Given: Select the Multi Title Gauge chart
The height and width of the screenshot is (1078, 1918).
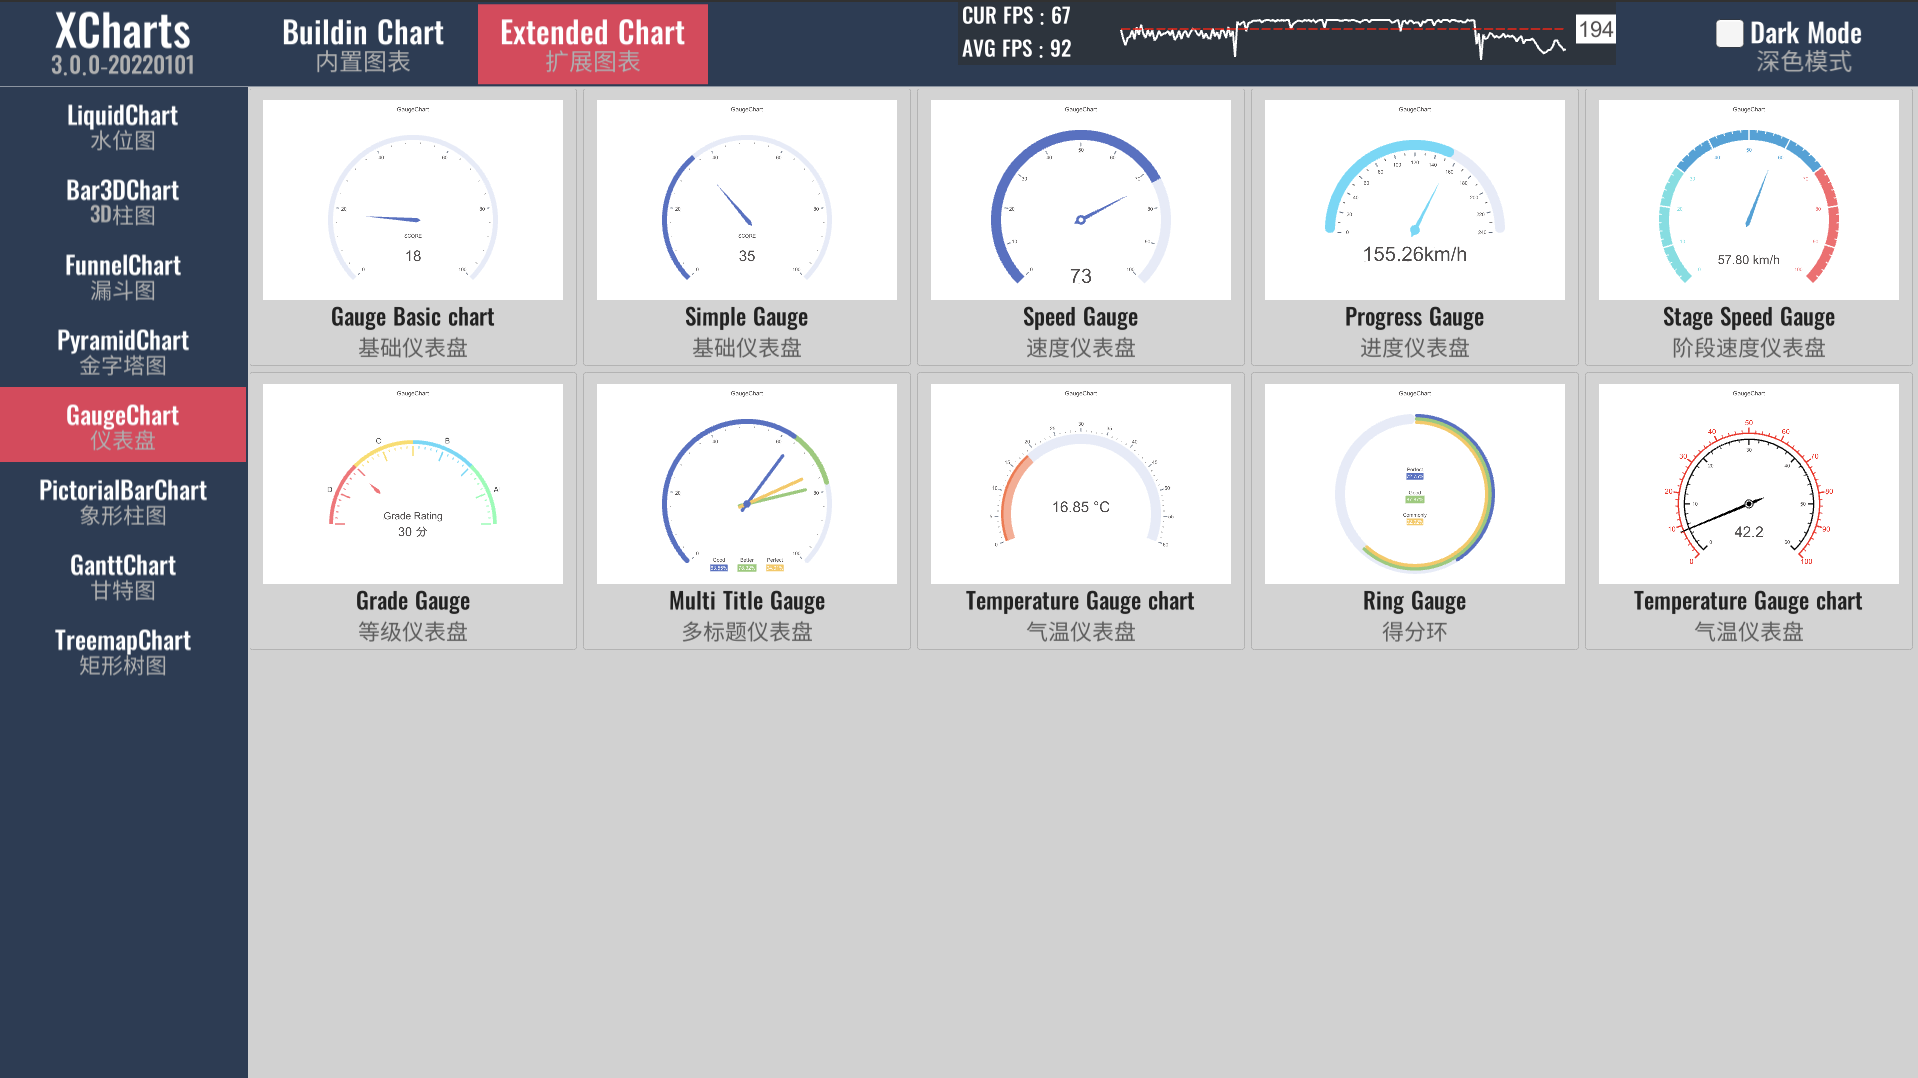Looking at the screenshot, I should [746, 511].
